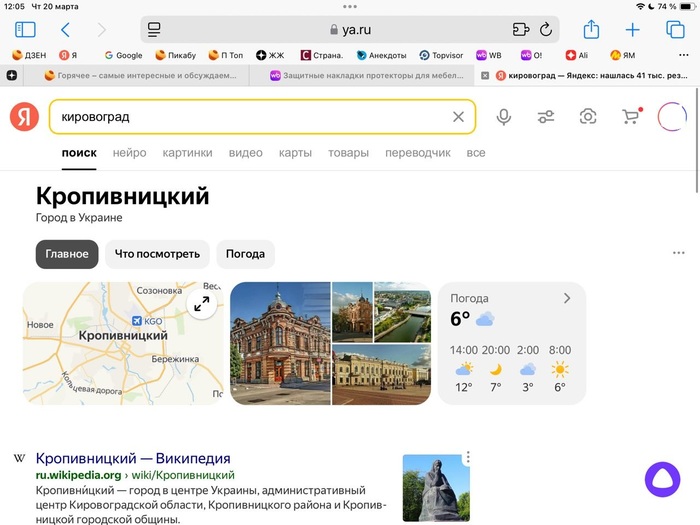Image resolution: width=700 pixels, height=525 pixels.
Task: Open the city card more options menu
Action: [679, 254]
